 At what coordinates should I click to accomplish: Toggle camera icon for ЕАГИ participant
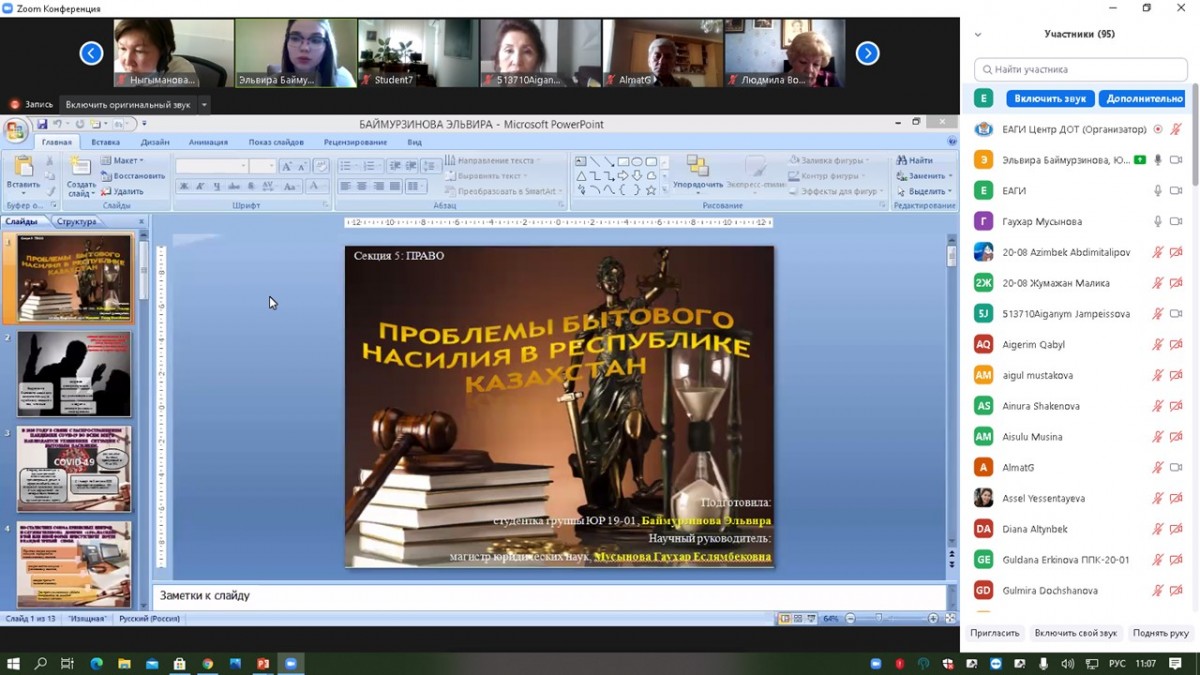tap(1176, 191)
